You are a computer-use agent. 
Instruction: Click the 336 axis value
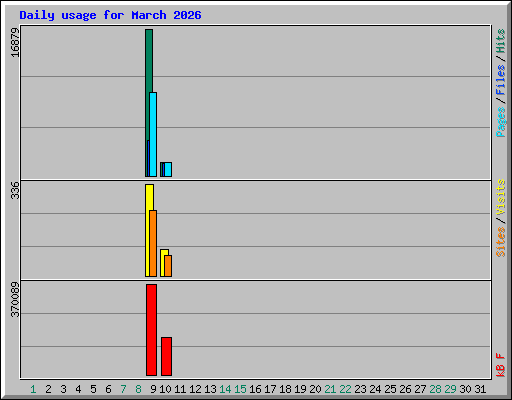15,190
